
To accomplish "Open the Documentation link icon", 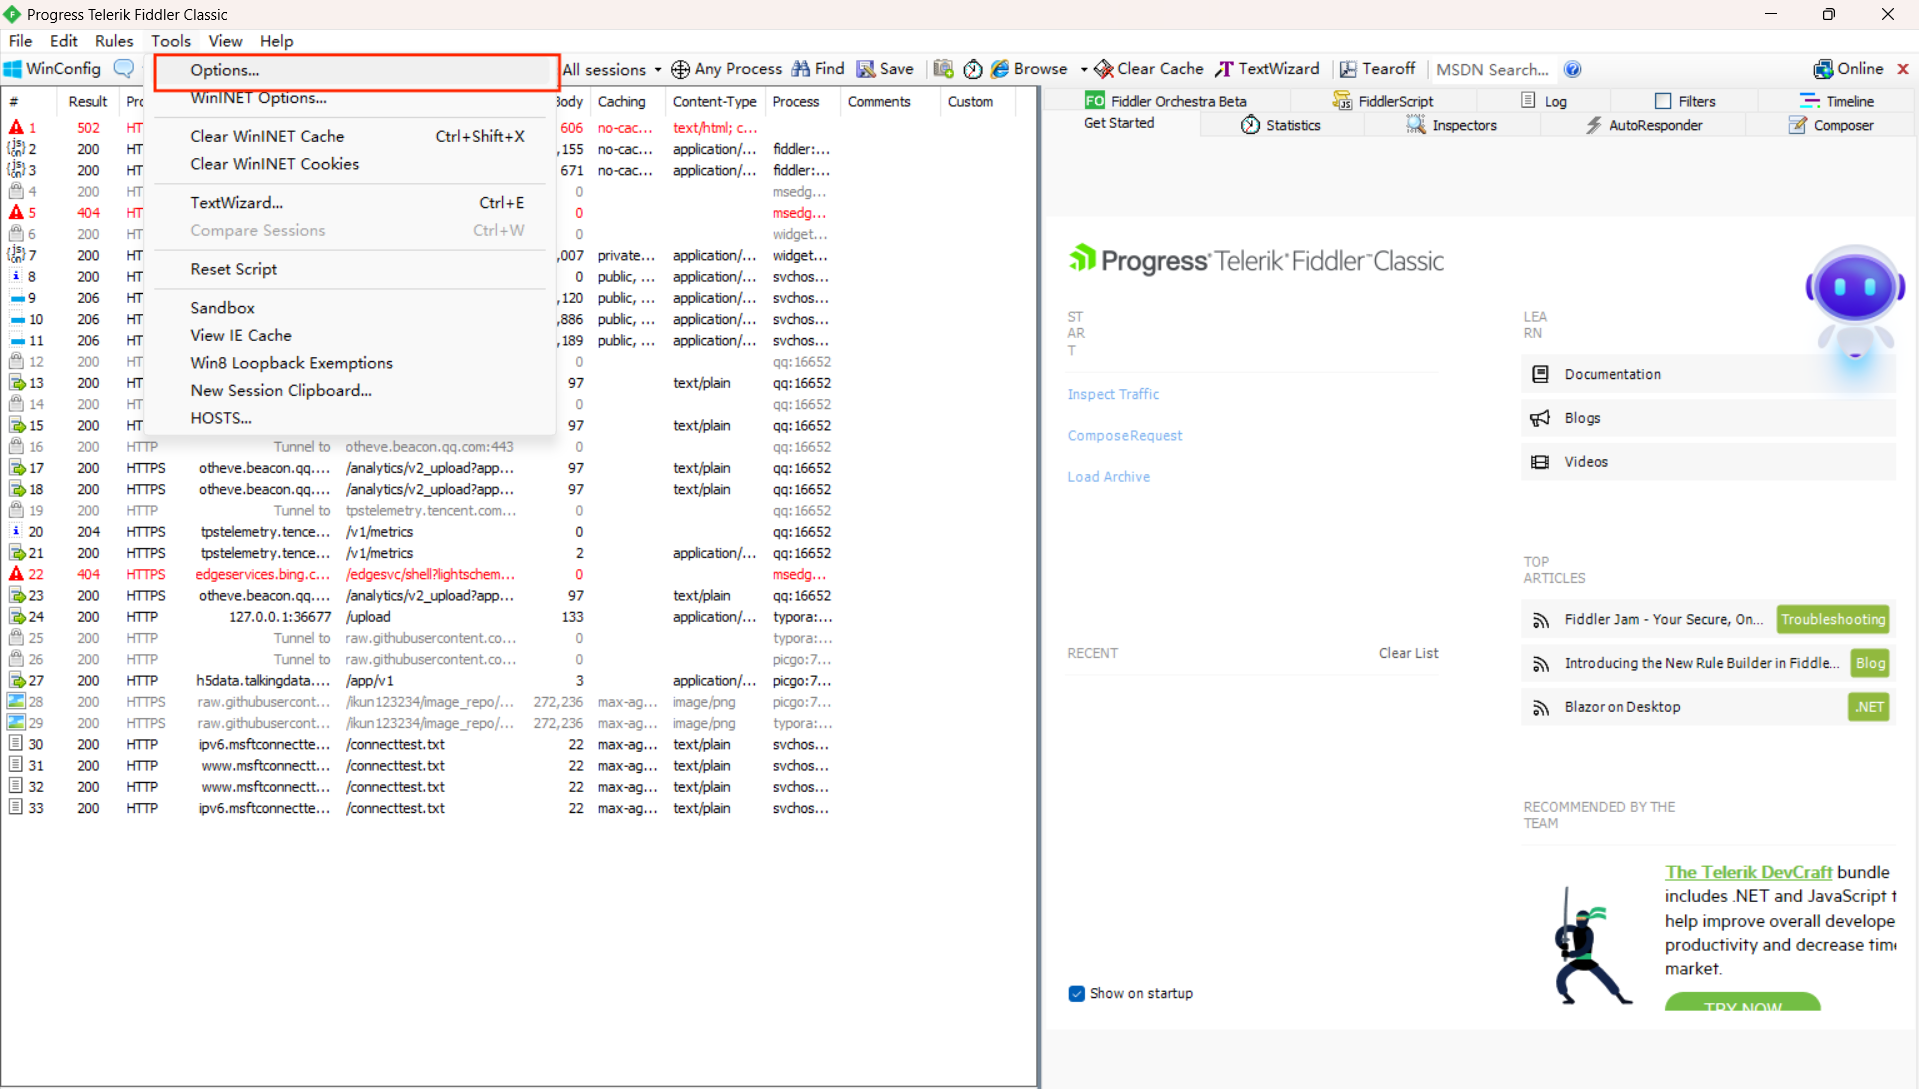I will tap(1540, 374).
